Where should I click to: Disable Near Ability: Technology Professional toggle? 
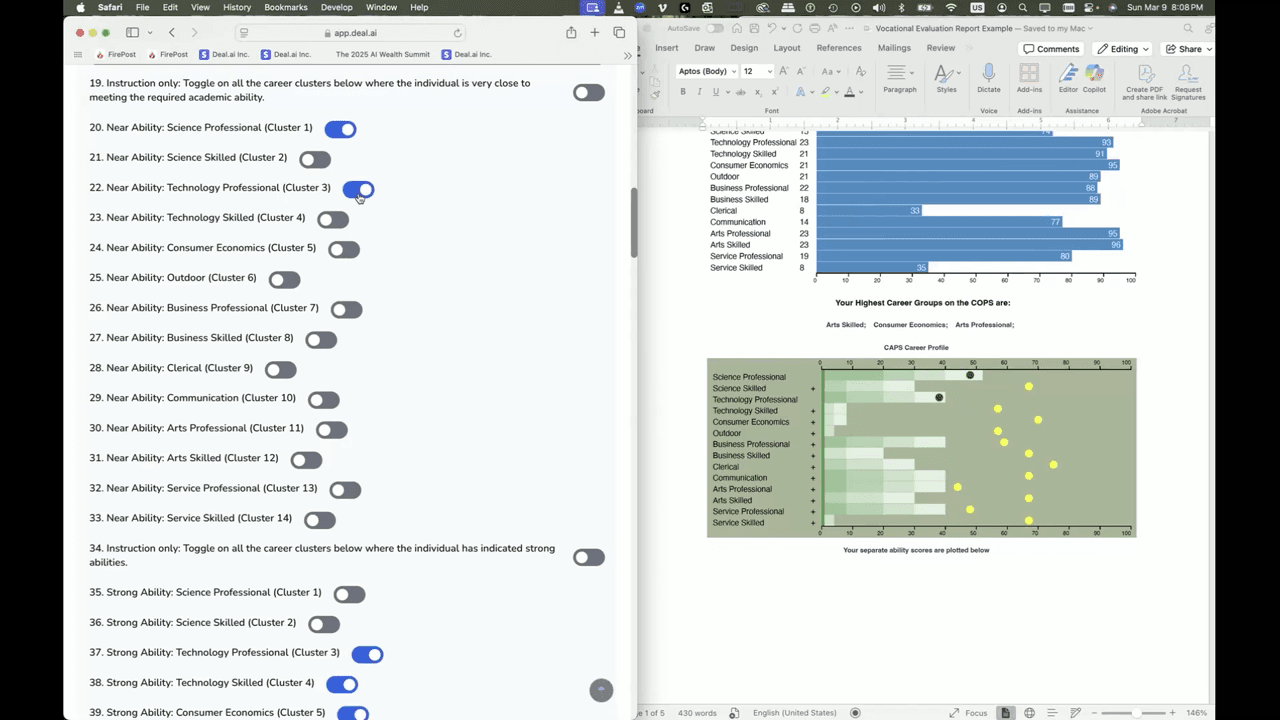coord(358,189)
